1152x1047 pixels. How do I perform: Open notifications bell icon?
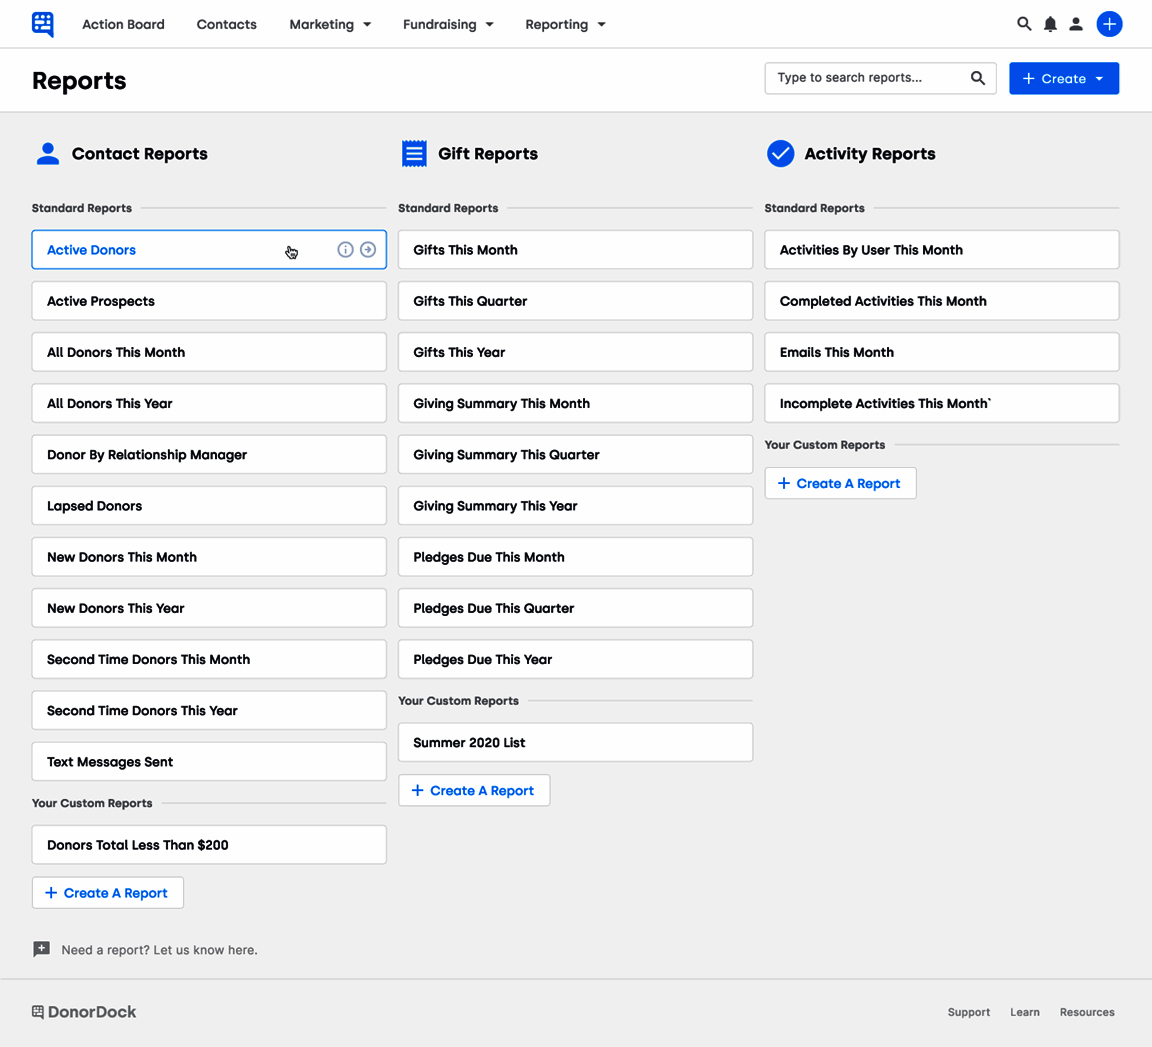pyautogui.click(x=1050, y=24)
